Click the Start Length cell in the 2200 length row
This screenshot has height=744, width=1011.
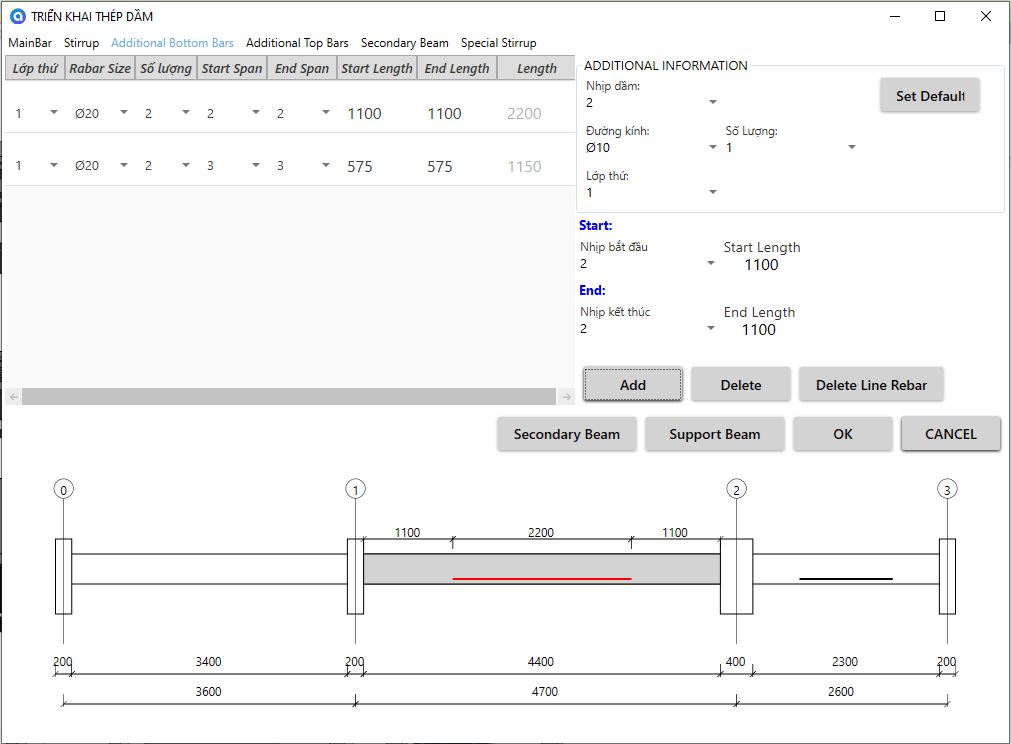tap(364, 113)
